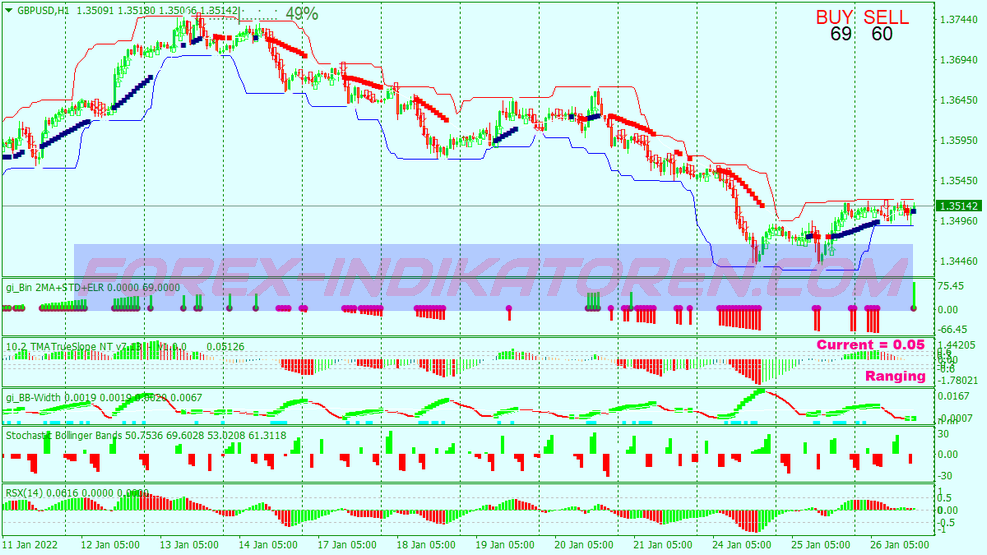Click the dropdown triangle beside GBPUSD,H1
This screenshot has height=555, width=987.
pos(9,11)
